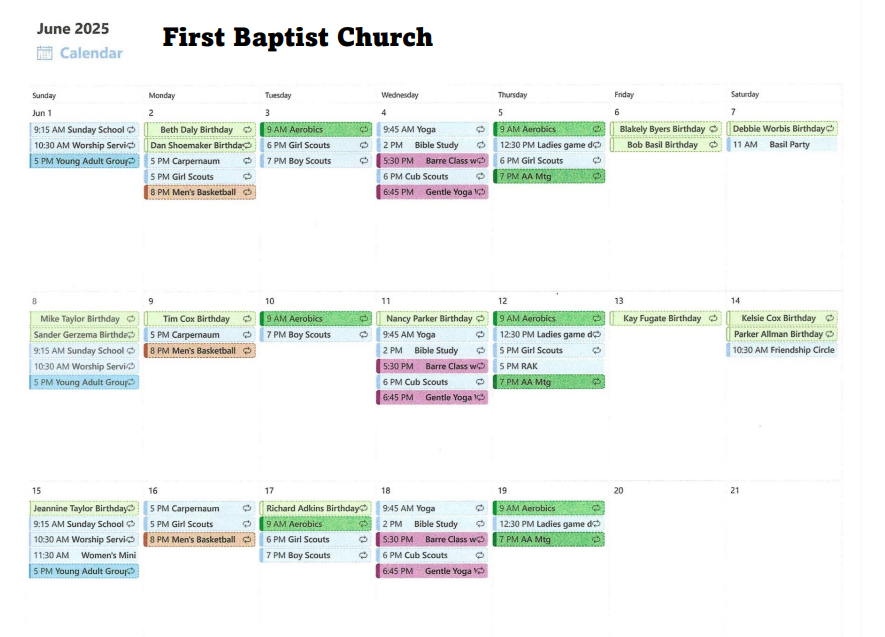Select the June 21 date number
This screenshot has height=637, width=885.
point(734,490)
